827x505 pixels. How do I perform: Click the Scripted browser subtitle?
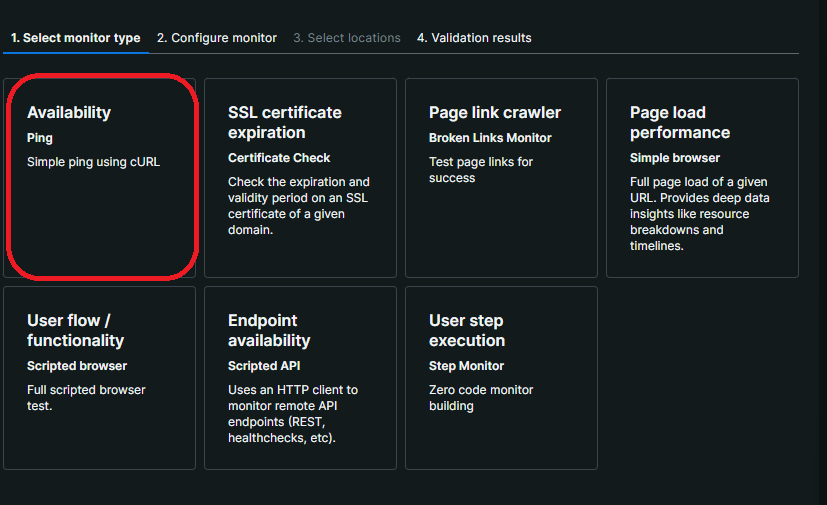coord(77,366)
